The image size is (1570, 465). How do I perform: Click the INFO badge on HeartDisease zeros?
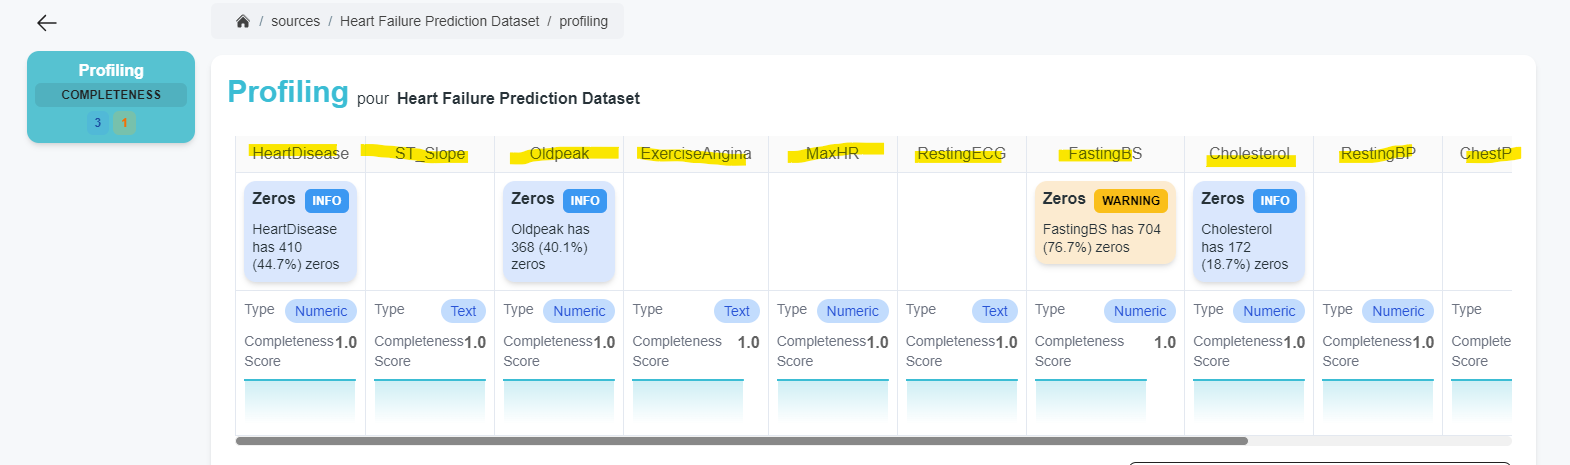point(326,201)
